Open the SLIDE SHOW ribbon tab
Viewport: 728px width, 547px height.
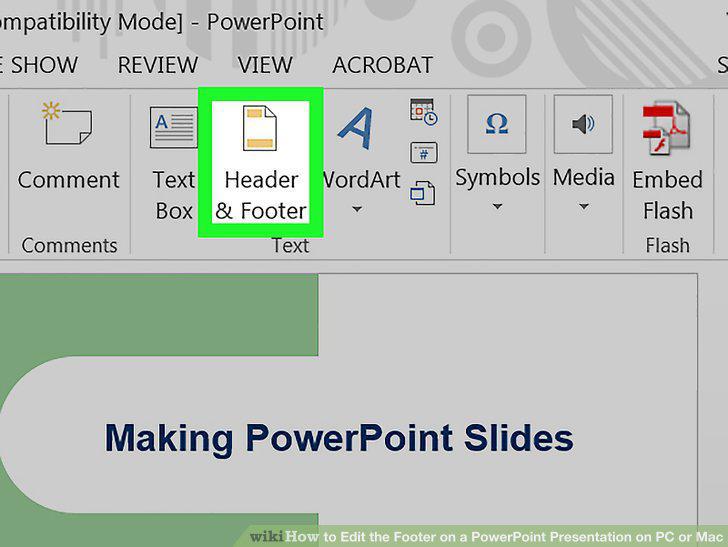coord(39,65)
